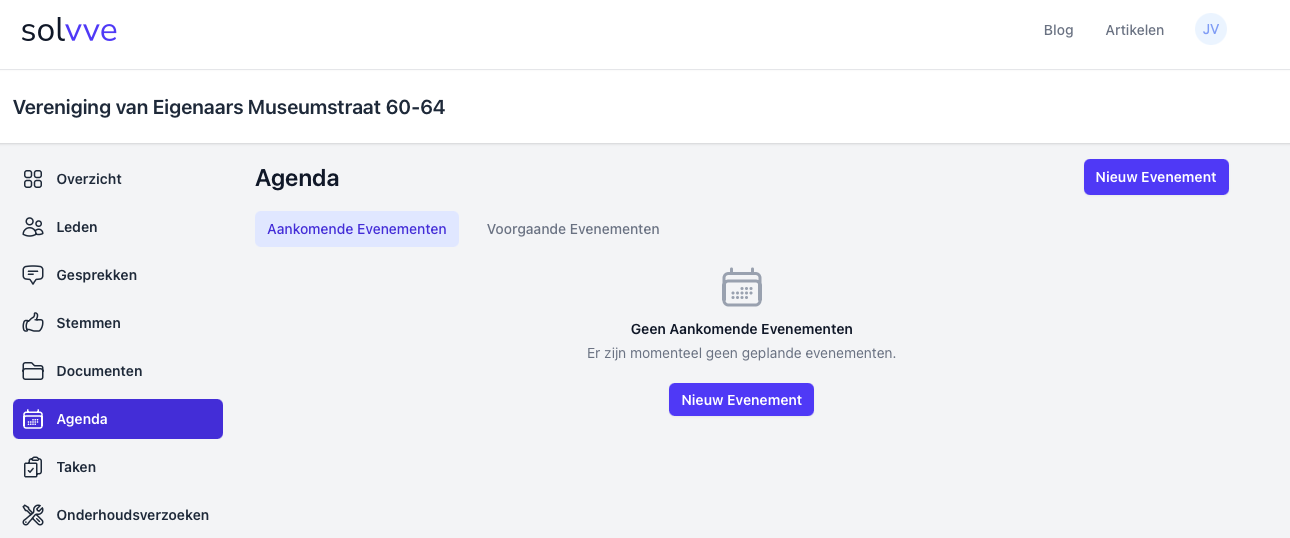Screen dimensions: 1290x538
Task: Switch to Aankomende Evenementen tab
Action: (357, 229)
